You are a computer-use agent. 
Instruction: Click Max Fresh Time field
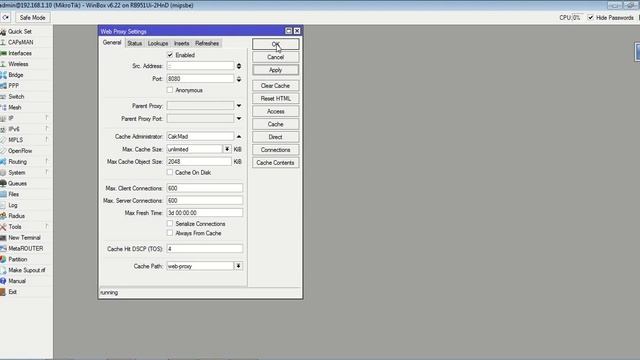coord(204,213)
